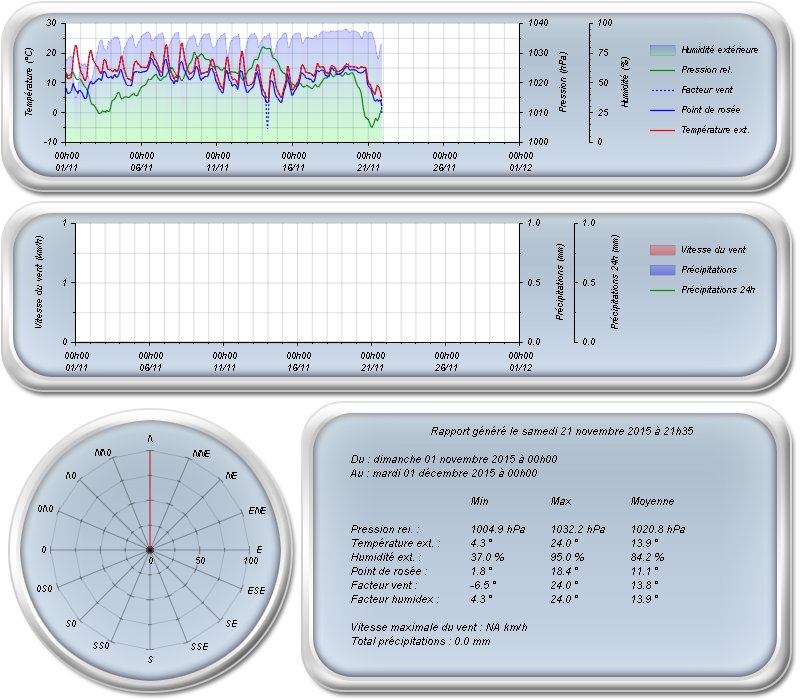
Task: Click the maximum pressure value 1032.2 hPa
Action: (x=578, y=529)
